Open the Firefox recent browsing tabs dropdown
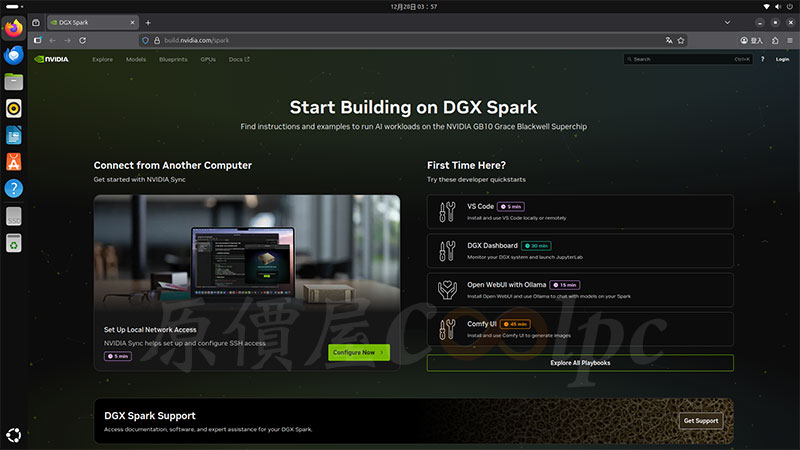Viewport: 800px width, 450px height. point(36,22)
